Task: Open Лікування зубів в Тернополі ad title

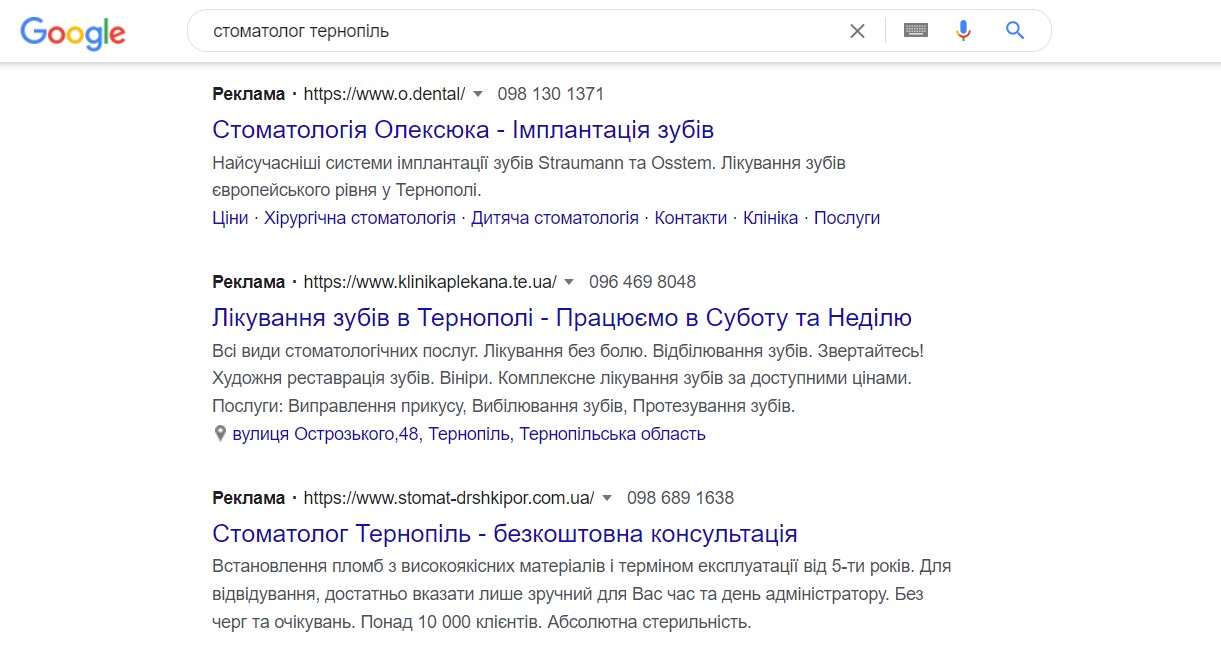Action: click(x=562, y=318)
